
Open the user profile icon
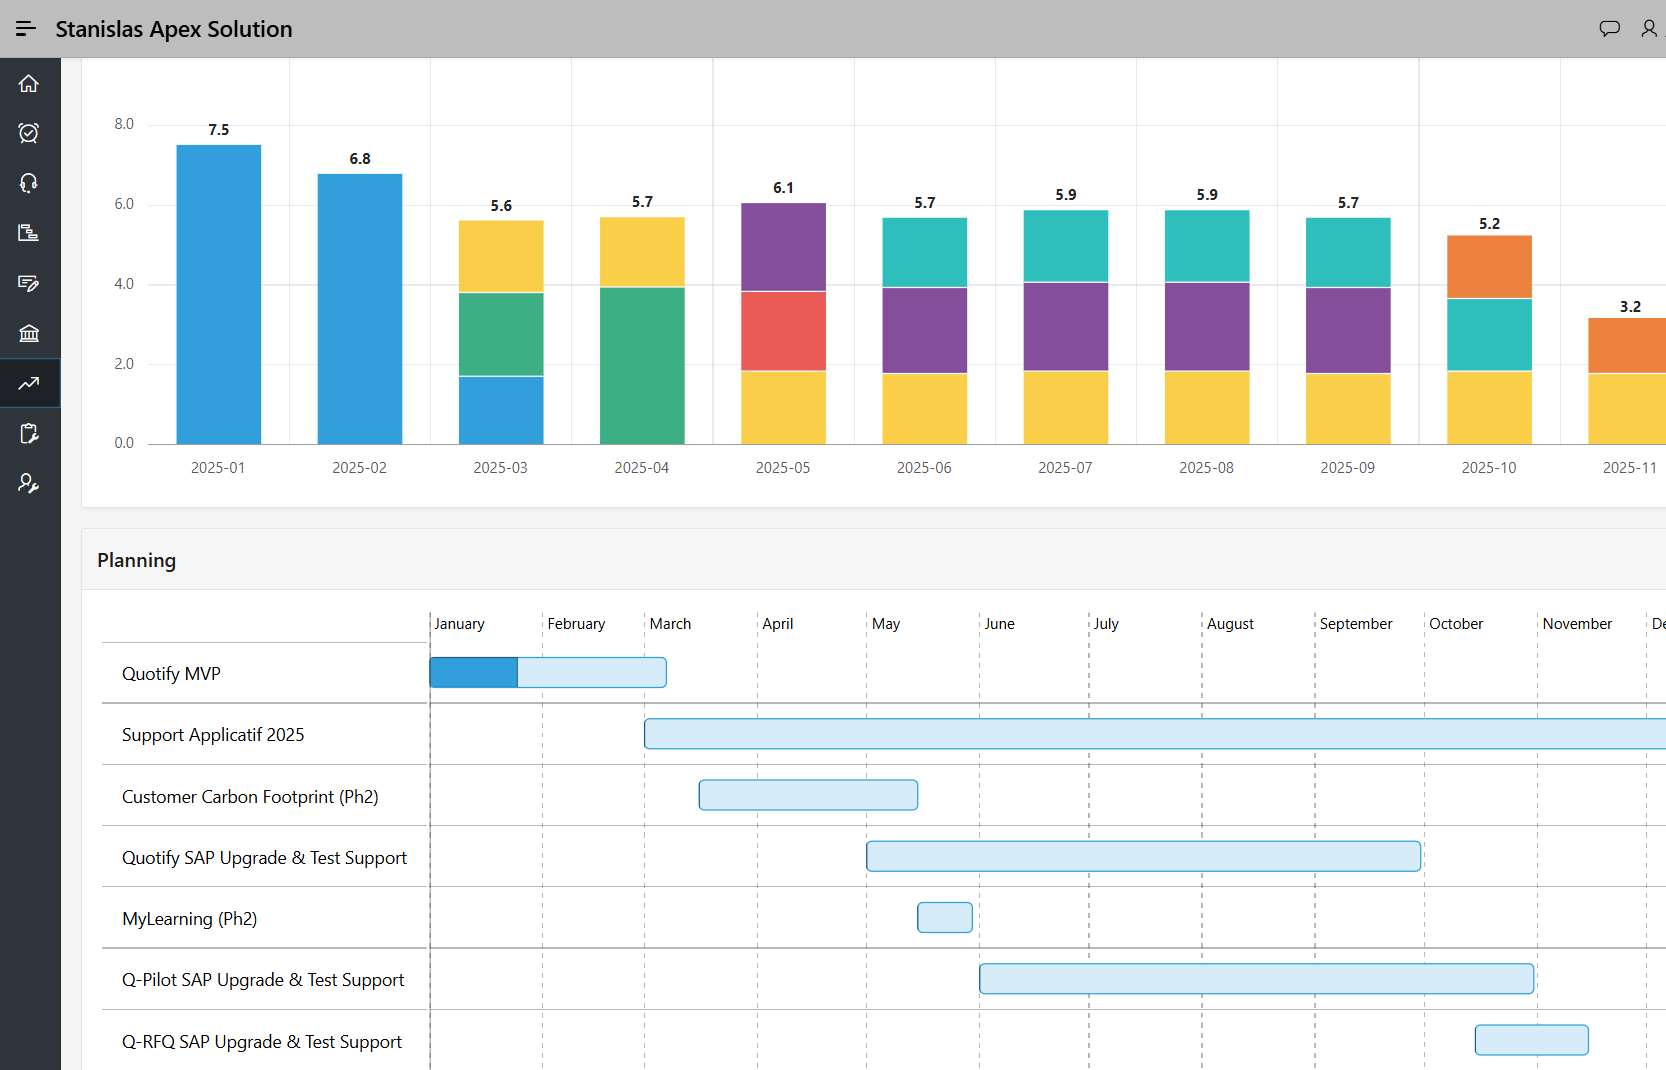coord(1649,29)
